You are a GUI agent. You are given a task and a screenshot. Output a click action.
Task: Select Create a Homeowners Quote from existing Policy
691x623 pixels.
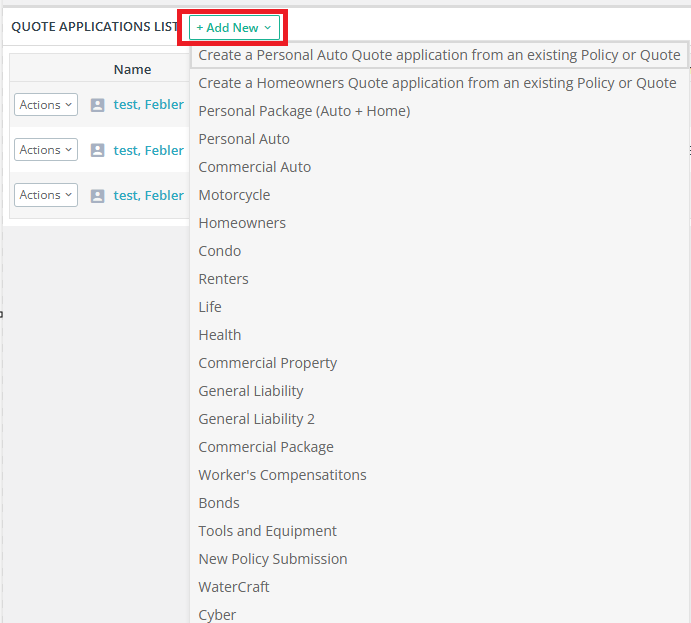coord(437,83)
